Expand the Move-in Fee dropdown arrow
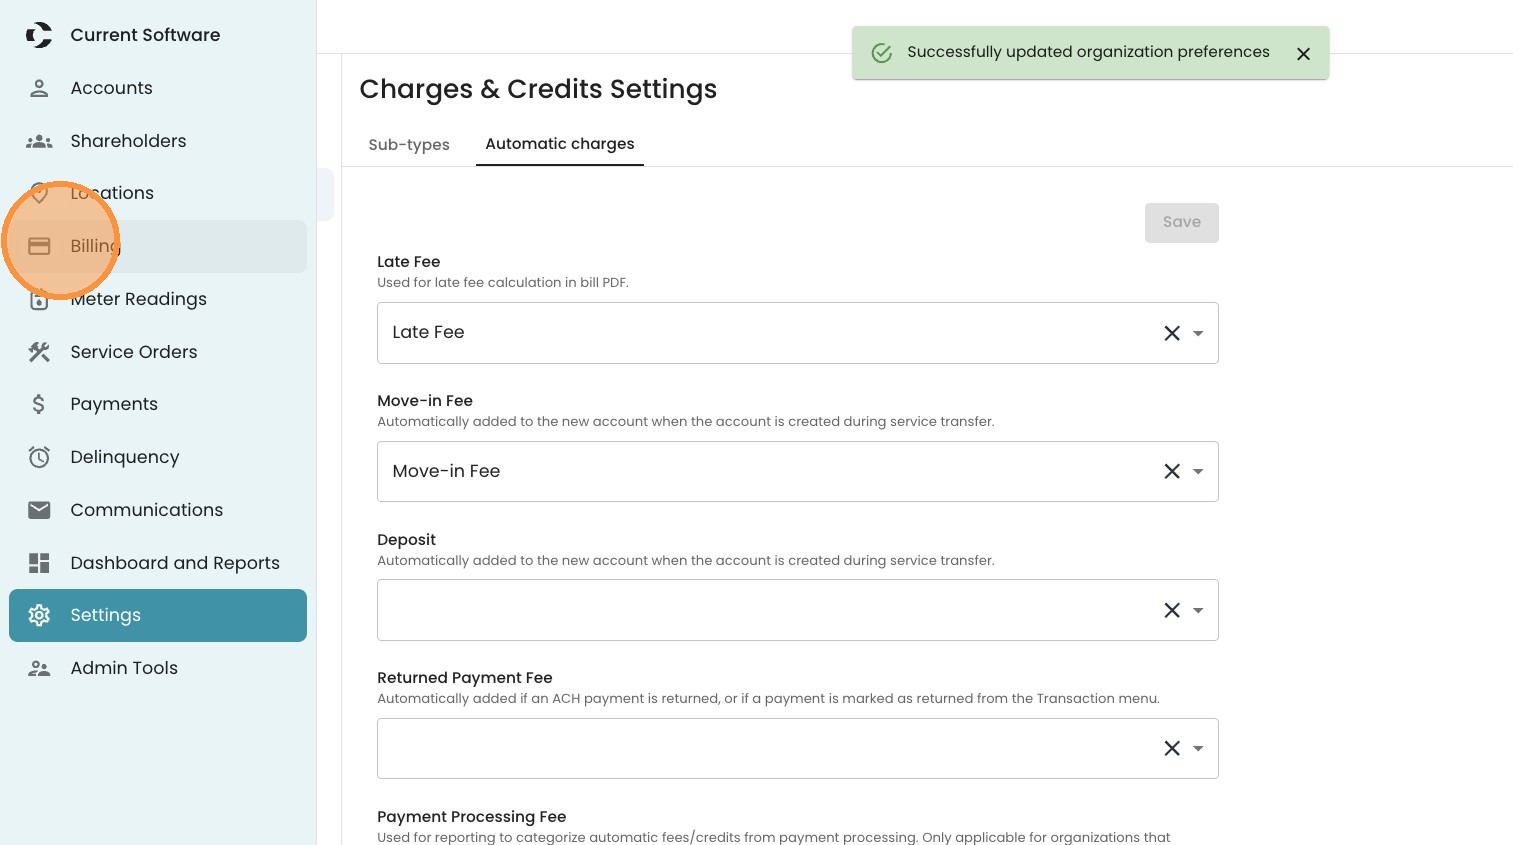Viewport: 1513px width, 845px height. (x=1198, y=471)
